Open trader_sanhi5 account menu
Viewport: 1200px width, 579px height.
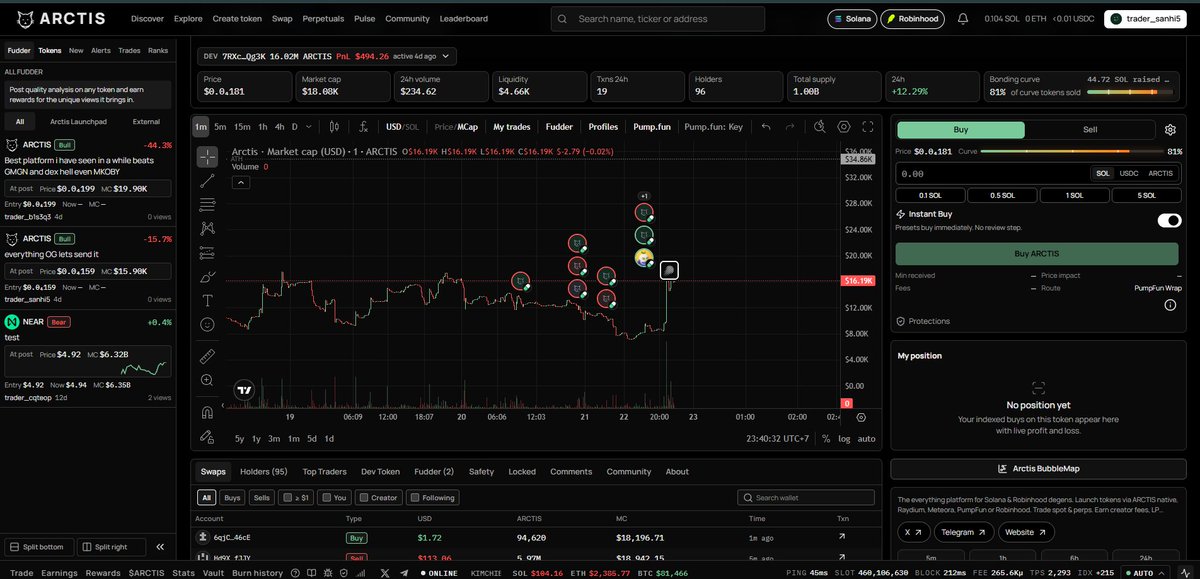pos(1145,18)
